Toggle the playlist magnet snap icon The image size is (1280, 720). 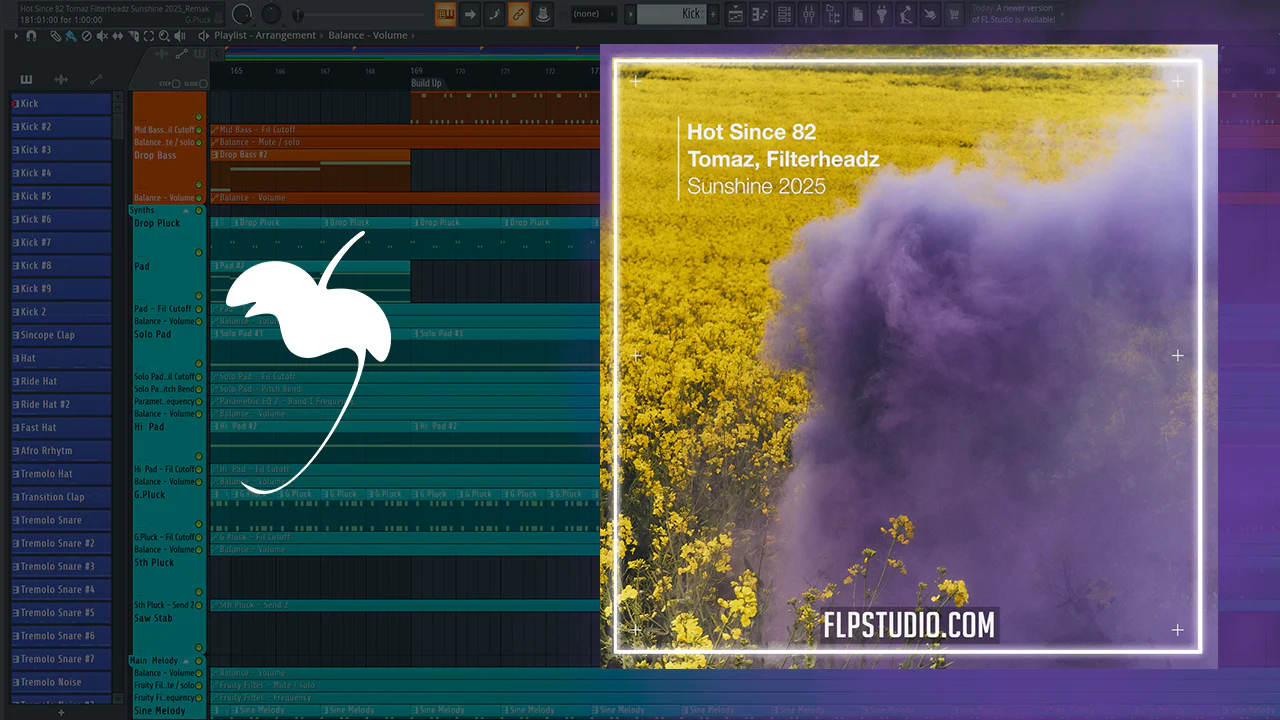coord(31,36)
